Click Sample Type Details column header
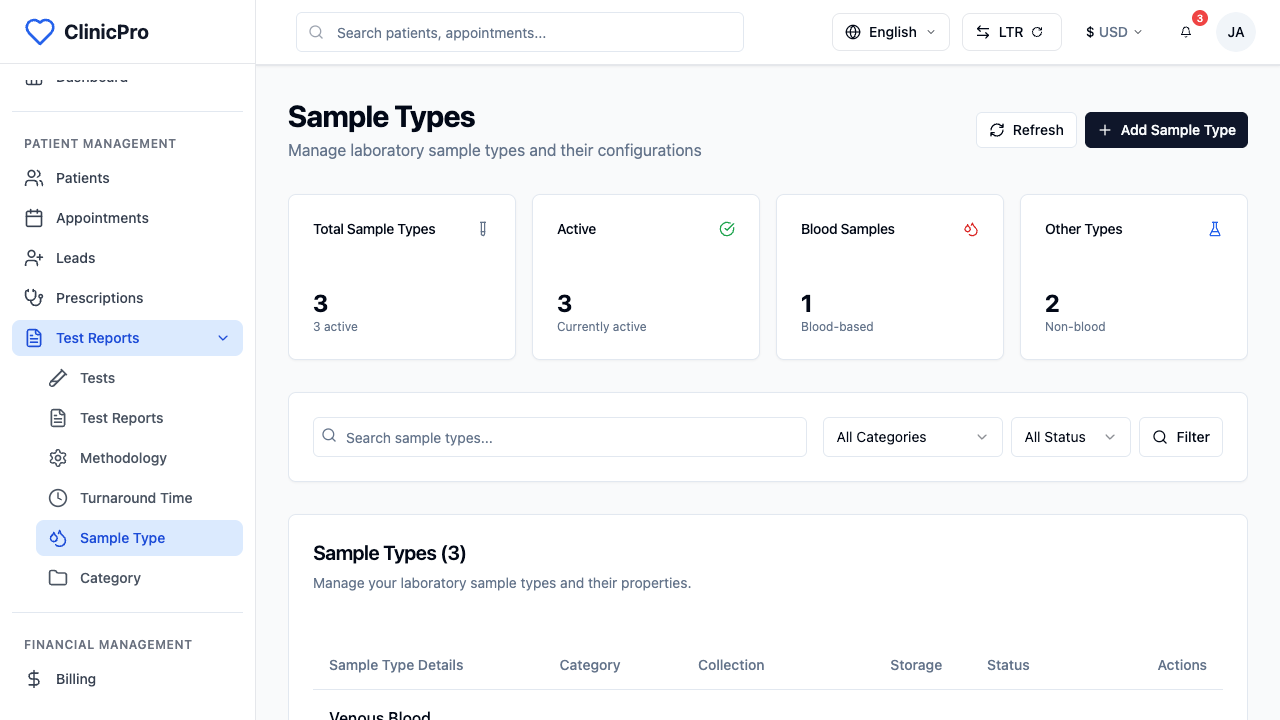Image resolution: width=1280 pixels, height=720 pixels. 396,665
